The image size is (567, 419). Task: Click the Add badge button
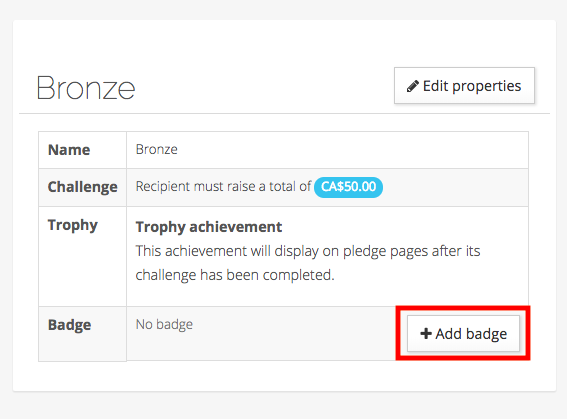tap(463, 333)
